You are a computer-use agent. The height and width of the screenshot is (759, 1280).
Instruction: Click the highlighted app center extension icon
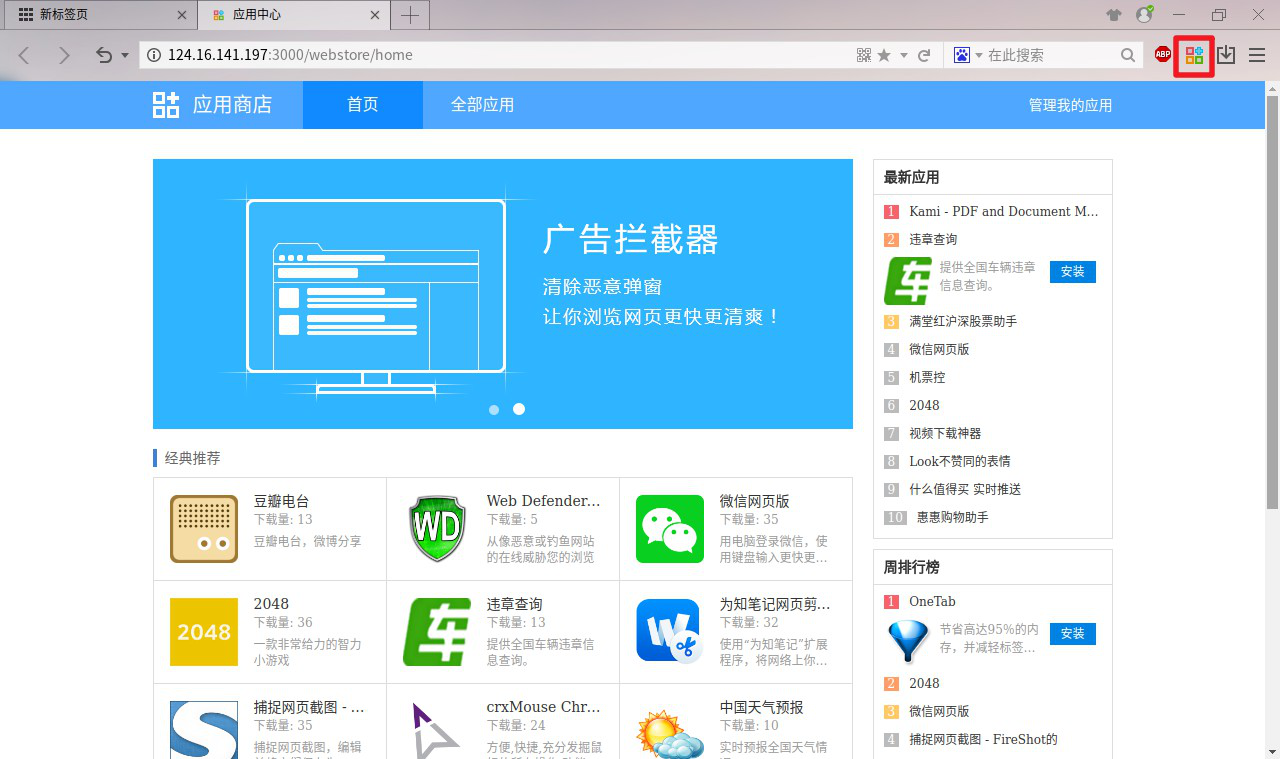pos(1193,55)
